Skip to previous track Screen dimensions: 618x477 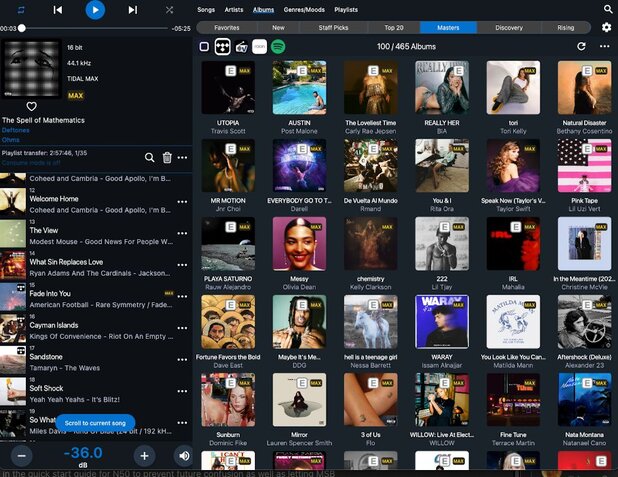[58, 10]
